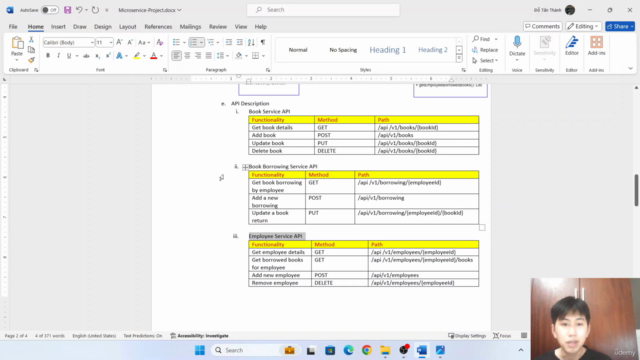This screenshot has height=360, width=640.
Task: Switch to the References tab
Action: point(158,27)
